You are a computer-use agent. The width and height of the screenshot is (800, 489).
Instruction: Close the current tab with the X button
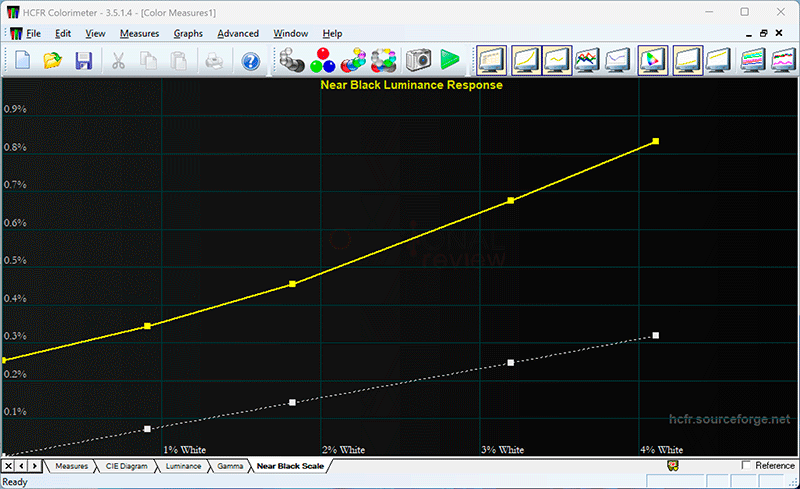pyautogui.click(x=9, y=466)
